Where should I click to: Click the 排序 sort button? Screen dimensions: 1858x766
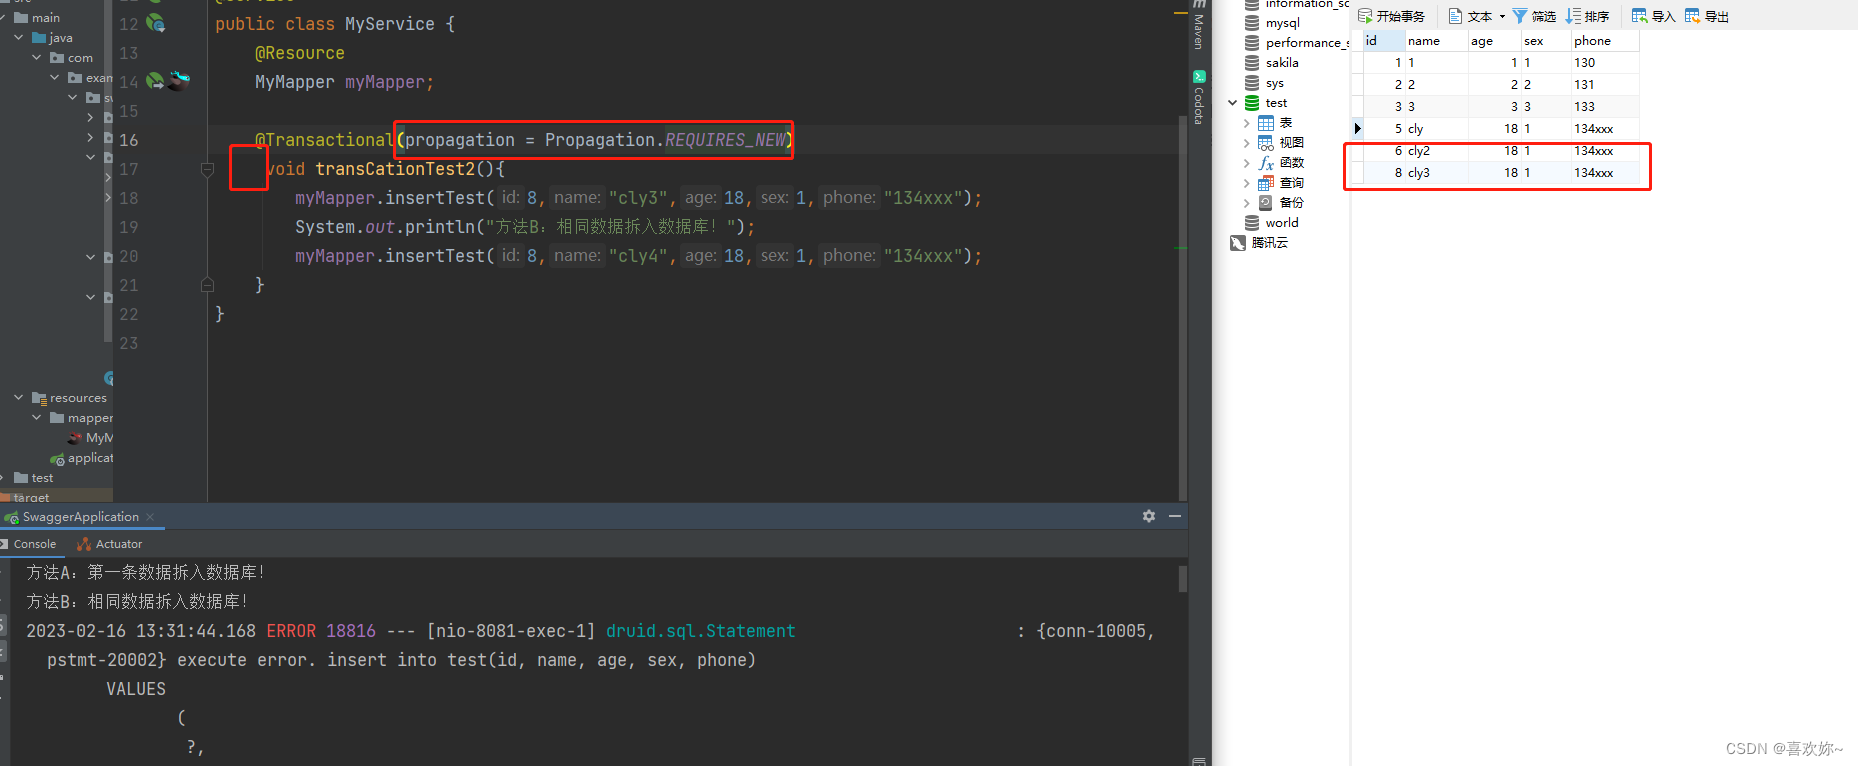click(x=1587, y=16)
